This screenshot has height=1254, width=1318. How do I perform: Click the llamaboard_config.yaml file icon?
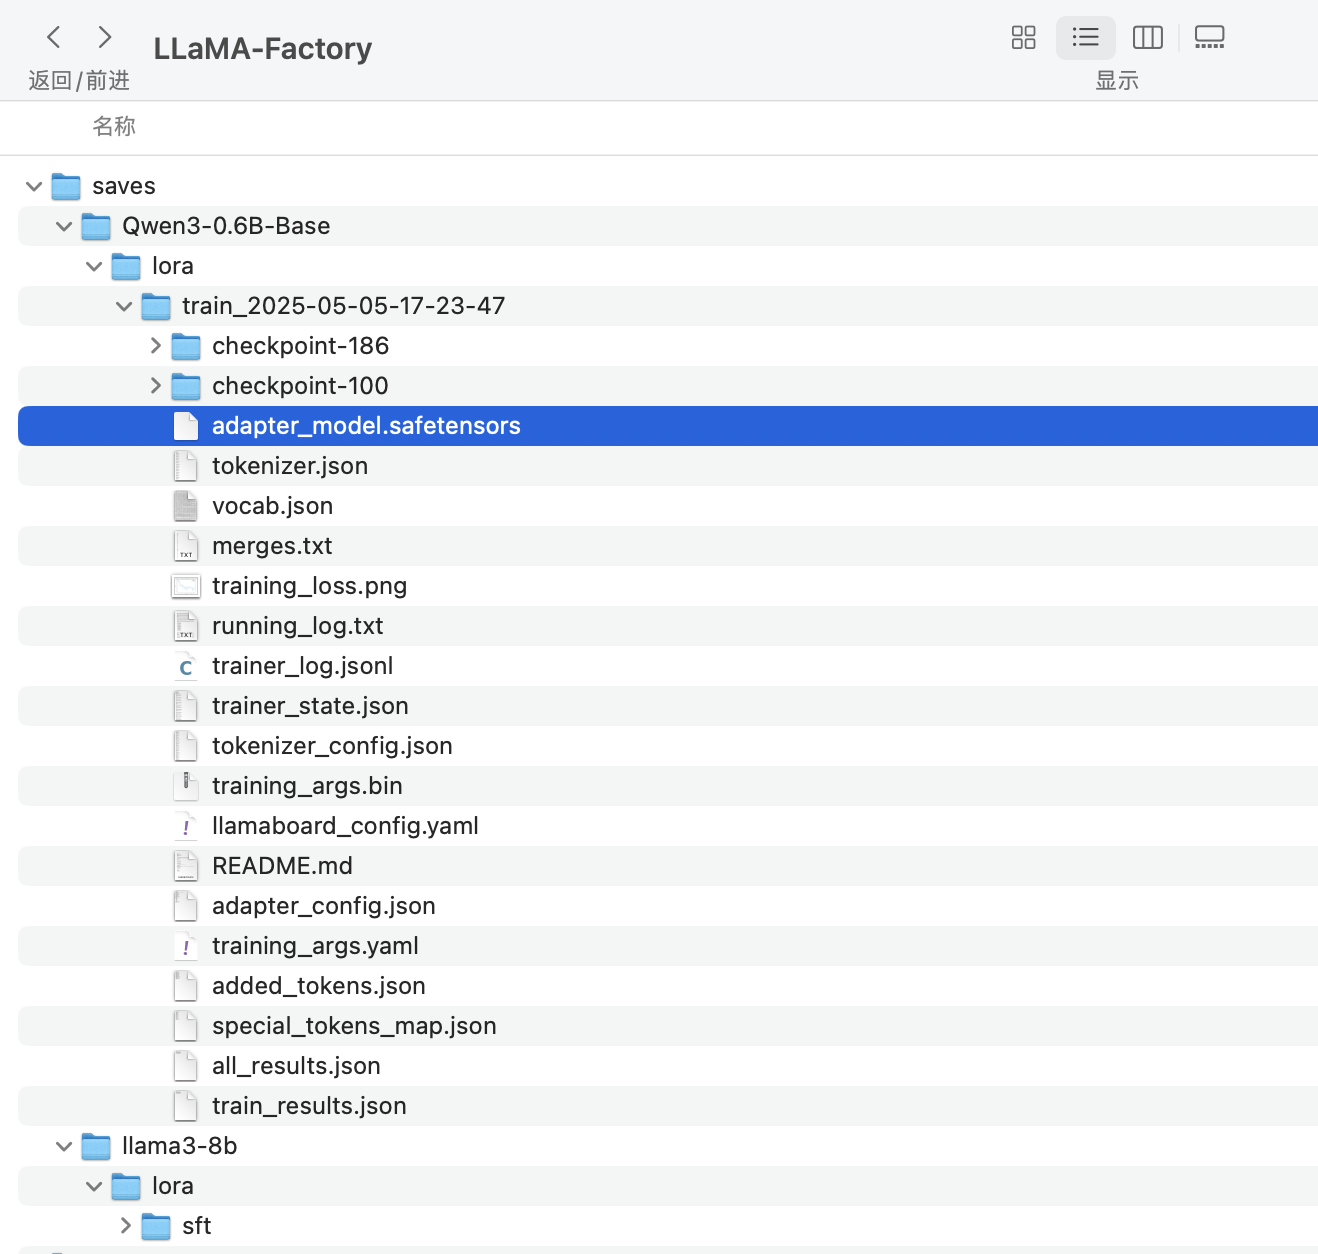click(186, 826)
